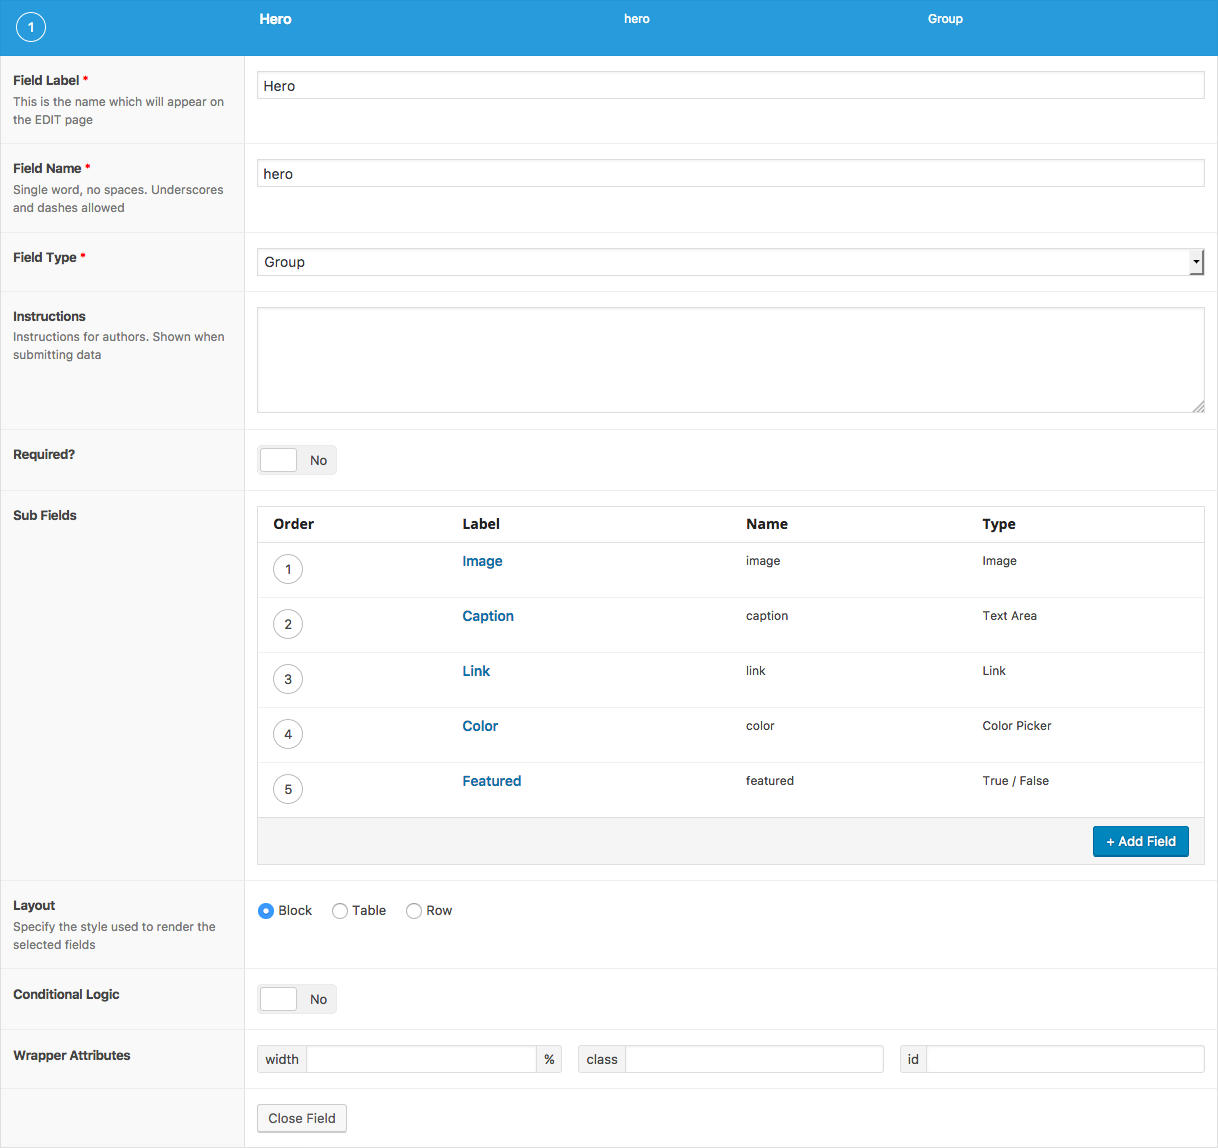Enable the Conditional Logic switch

coord(296,999)
